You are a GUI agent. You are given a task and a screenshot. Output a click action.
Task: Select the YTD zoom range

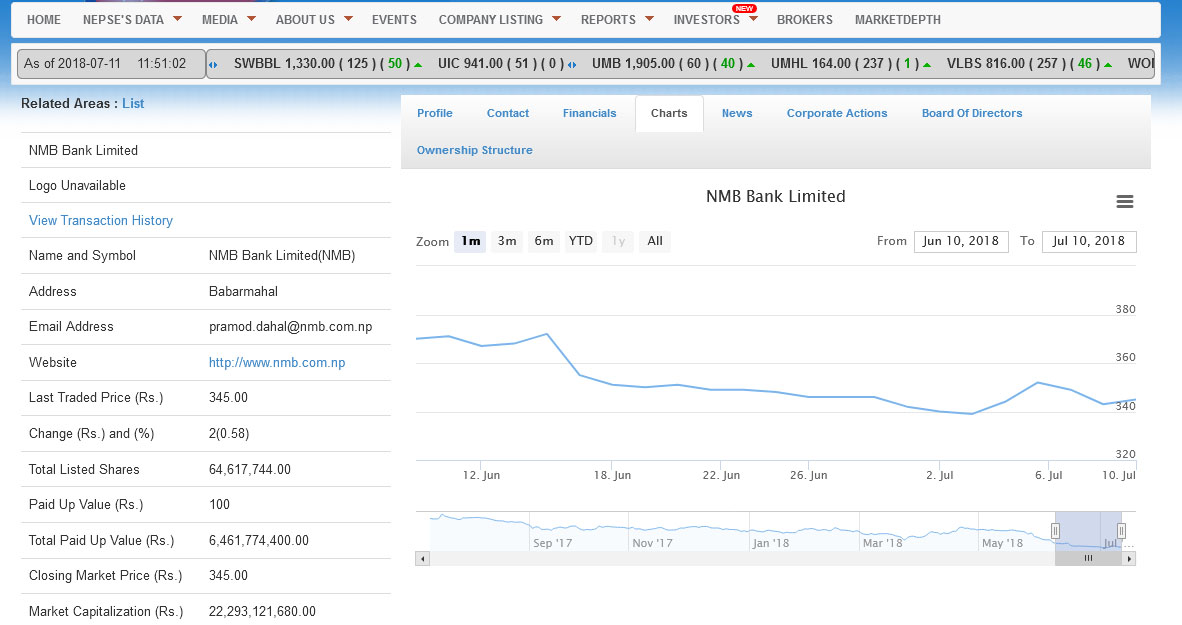[x=580, y=241]
